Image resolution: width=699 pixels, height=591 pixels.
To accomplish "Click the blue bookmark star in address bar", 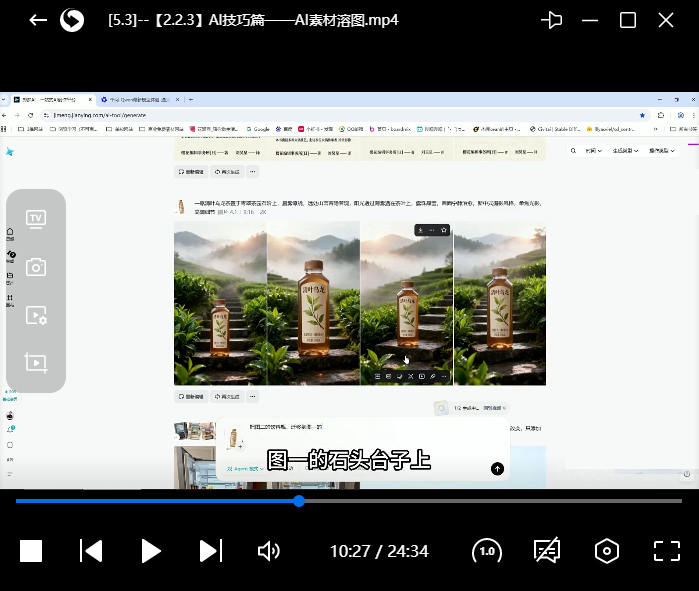I will point(642,115).
